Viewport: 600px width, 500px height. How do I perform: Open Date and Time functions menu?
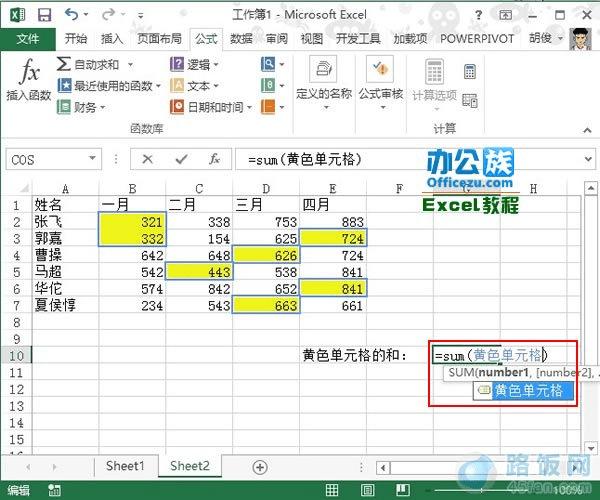pos(211,107)
